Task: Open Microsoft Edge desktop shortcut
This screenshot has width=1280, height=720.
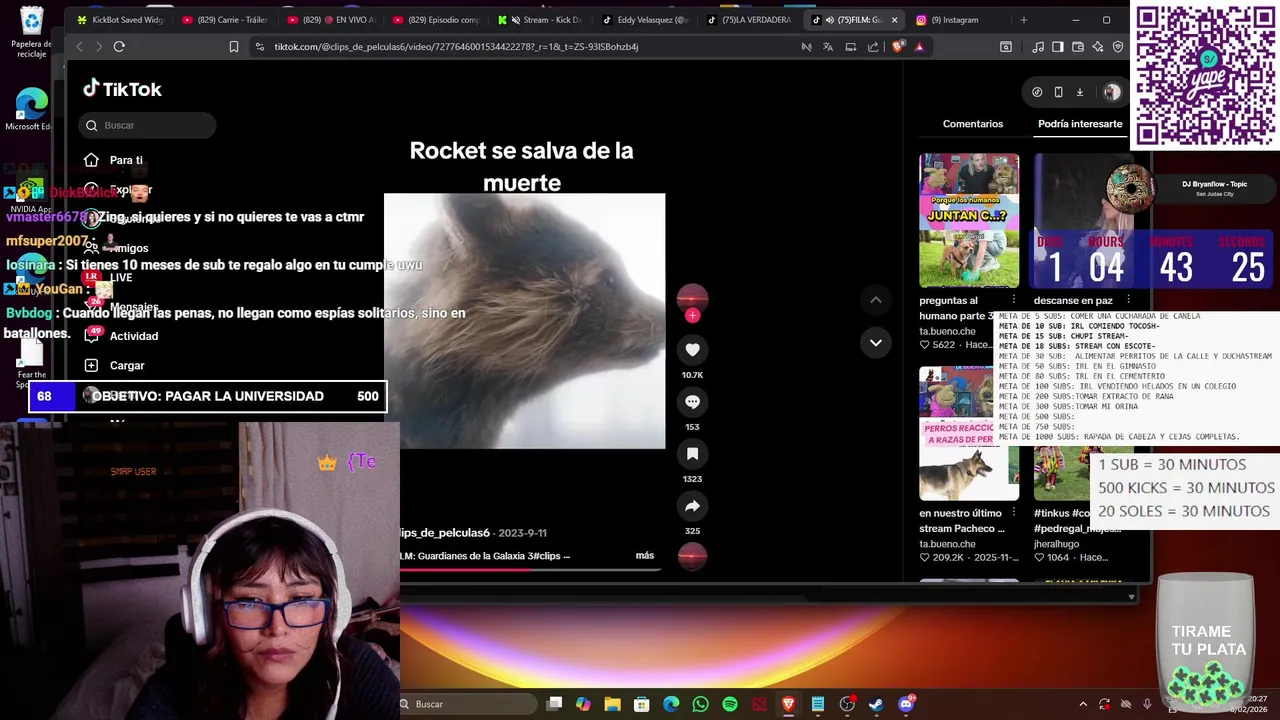Action: tap(30, 109)
